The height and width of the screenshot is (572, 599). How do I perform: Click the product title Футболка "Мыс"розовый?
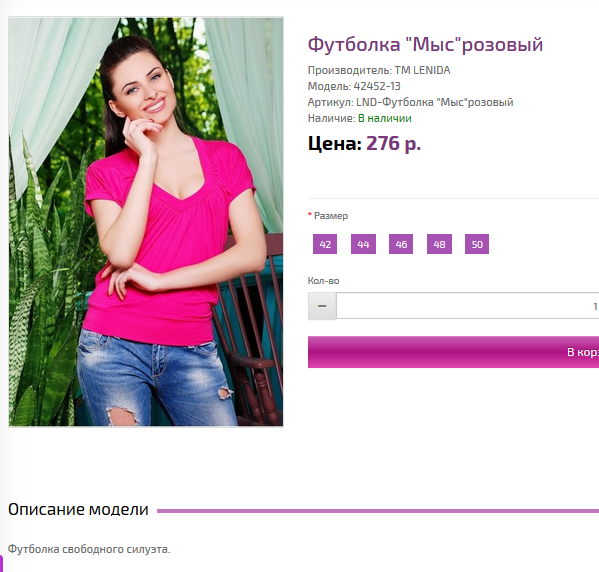click(425, 44)
